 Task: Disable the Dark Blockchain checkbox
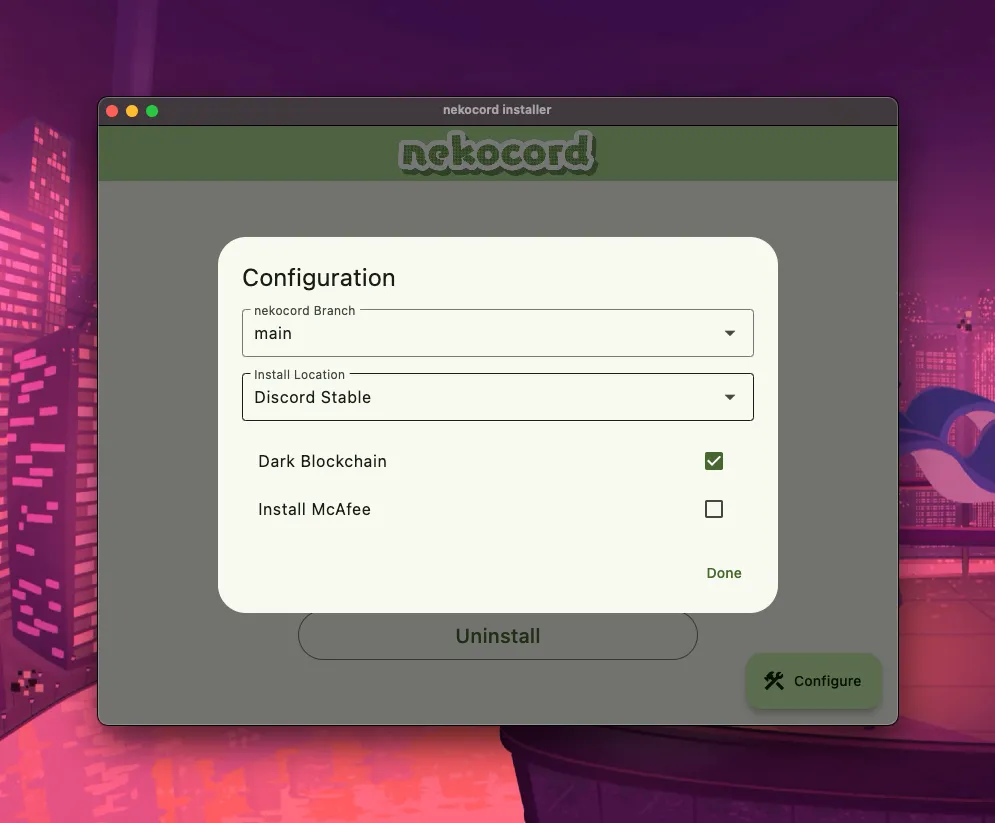point(713,461)
